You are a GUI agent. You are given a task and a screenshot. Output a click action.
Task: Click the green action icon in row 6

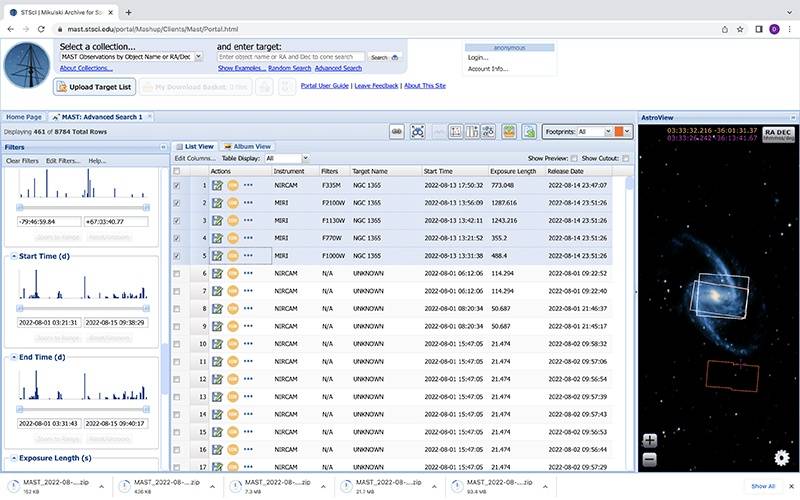coord(217,273)
